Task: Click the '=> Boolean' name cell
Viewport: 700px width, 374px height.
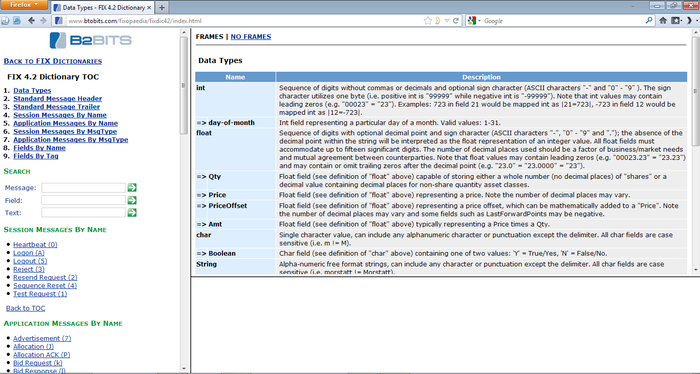Action: click(x=235, y=253)
